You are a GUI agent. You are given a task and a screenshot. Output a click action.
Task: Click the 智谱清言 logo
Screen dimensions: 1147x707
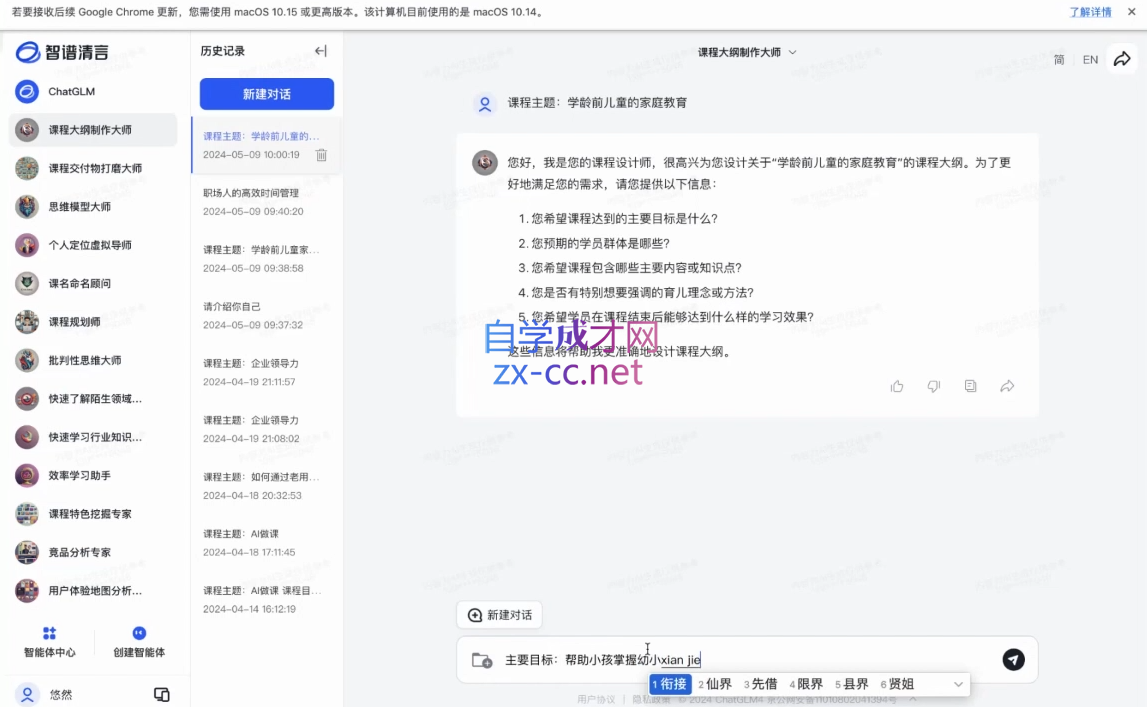(62, 52)
